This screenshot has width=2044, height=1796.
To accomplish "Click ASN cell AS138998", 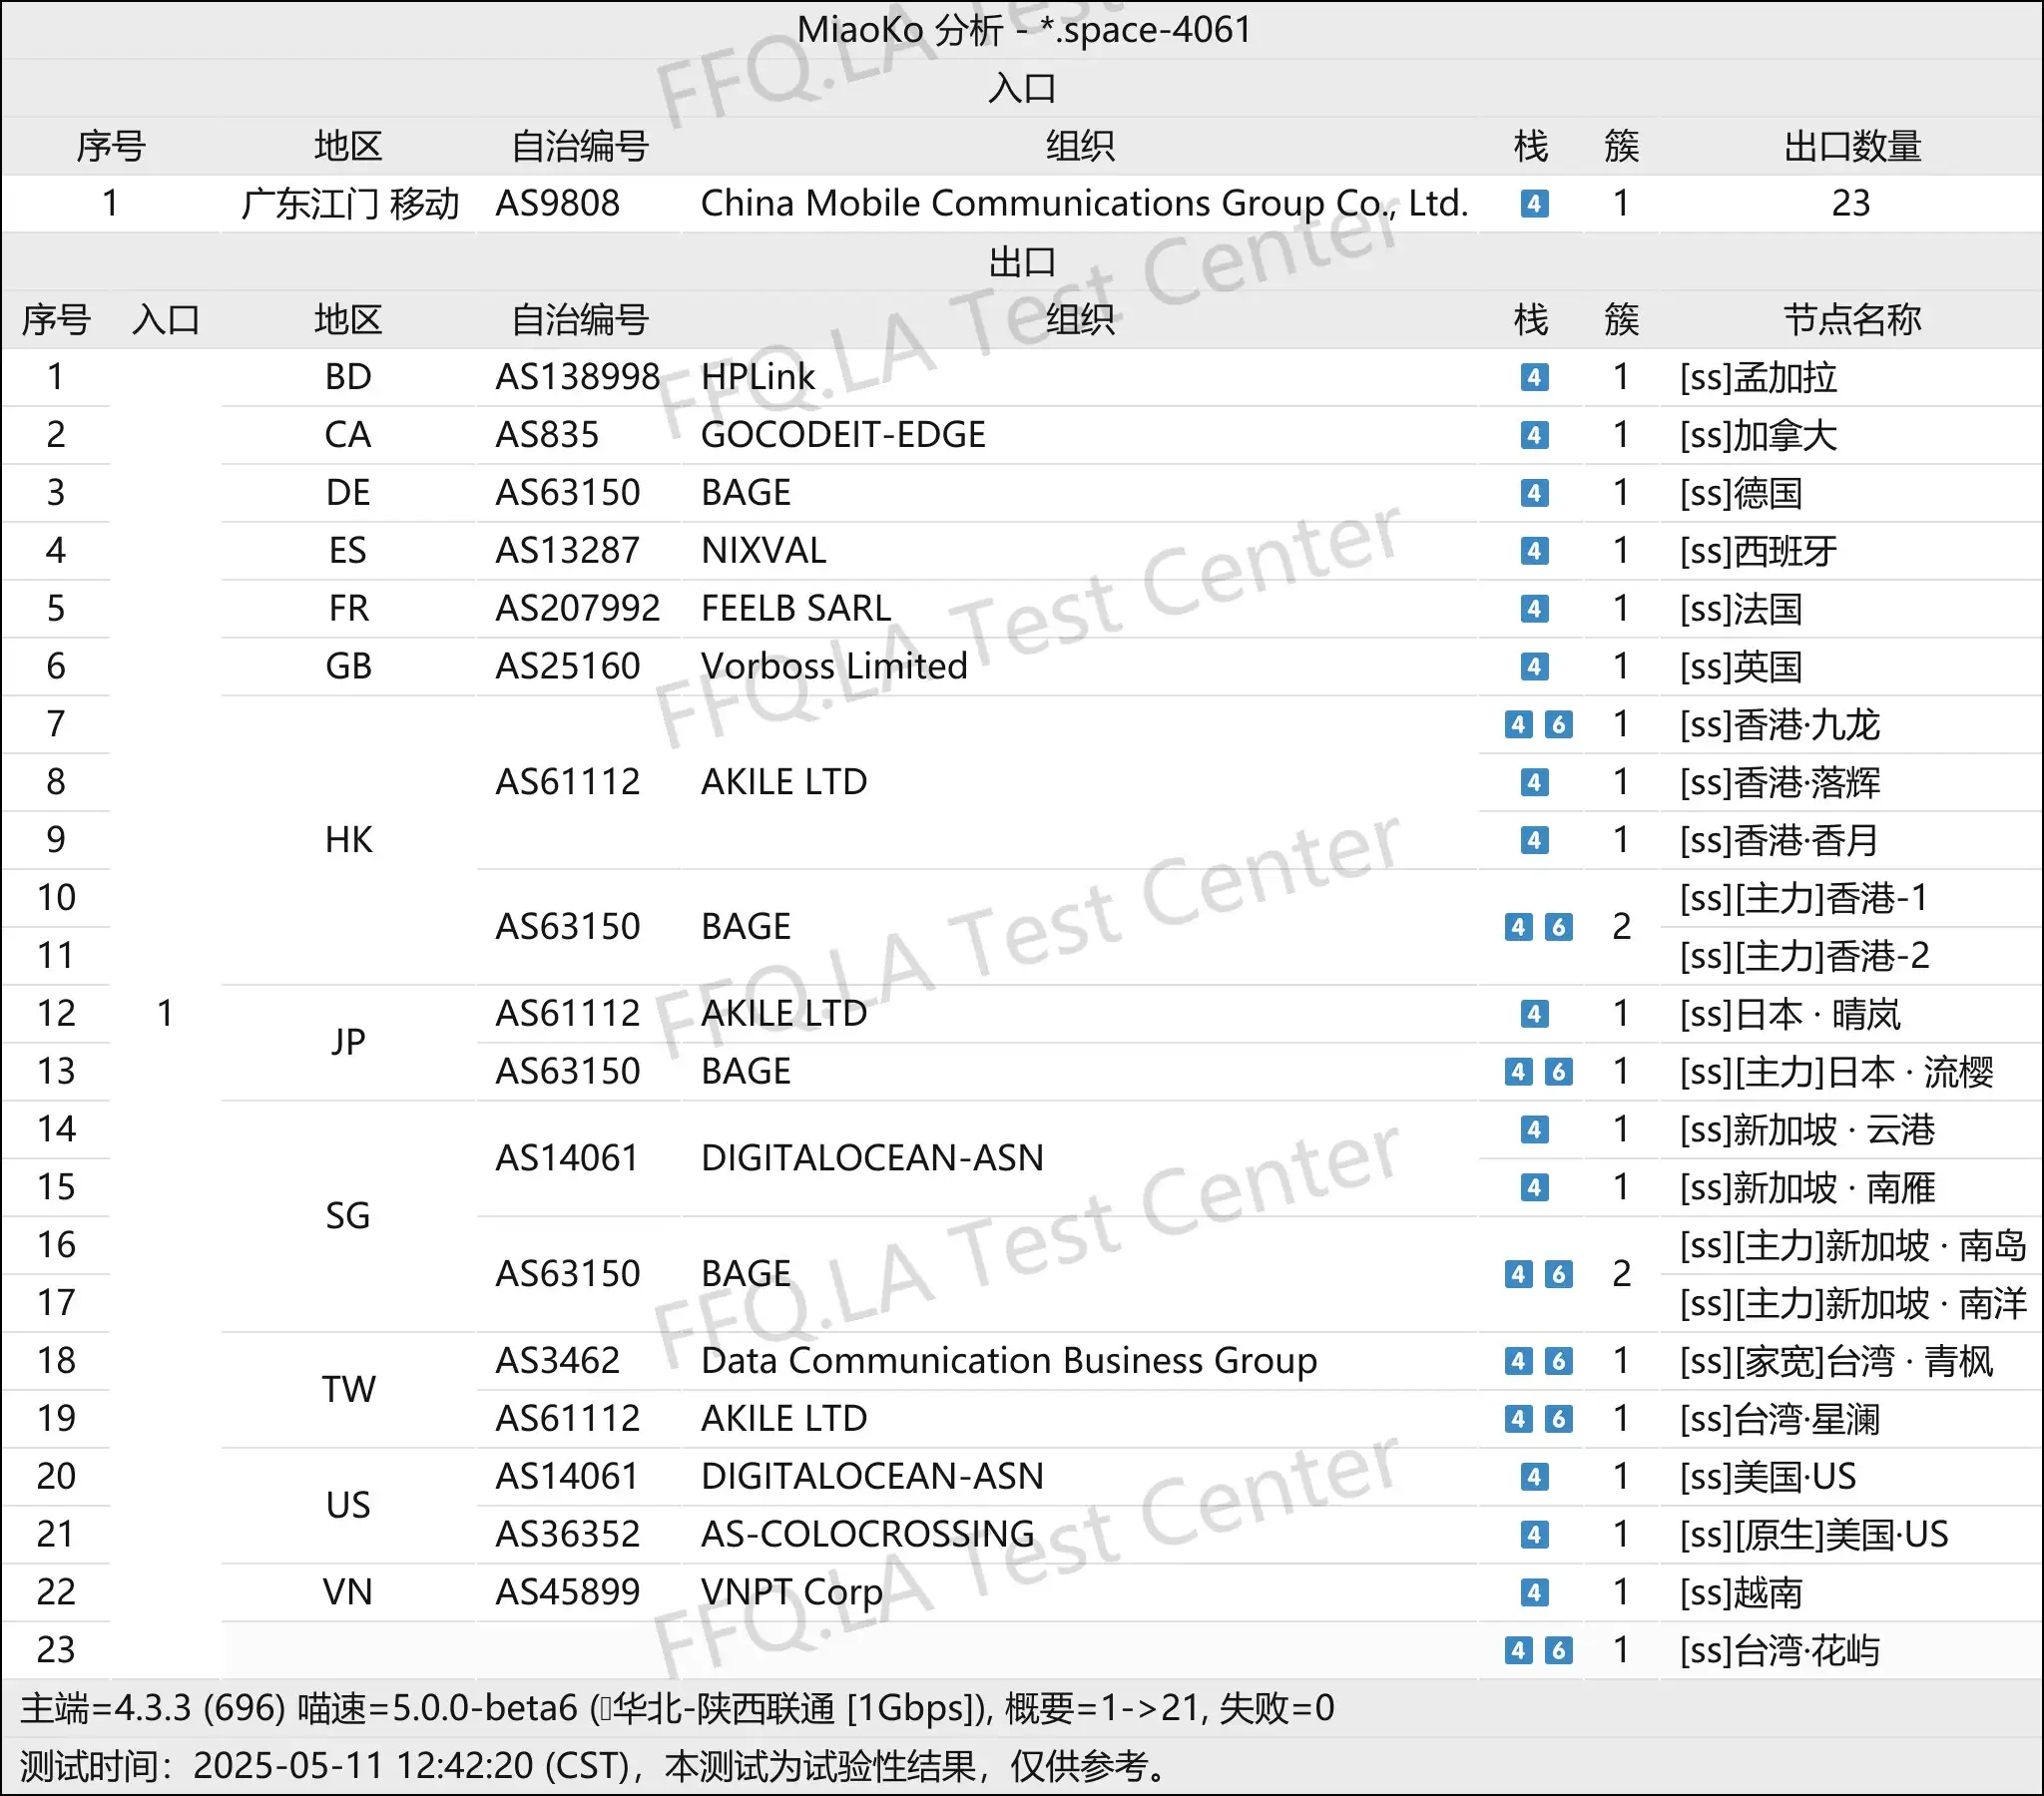I will [578, 378].
